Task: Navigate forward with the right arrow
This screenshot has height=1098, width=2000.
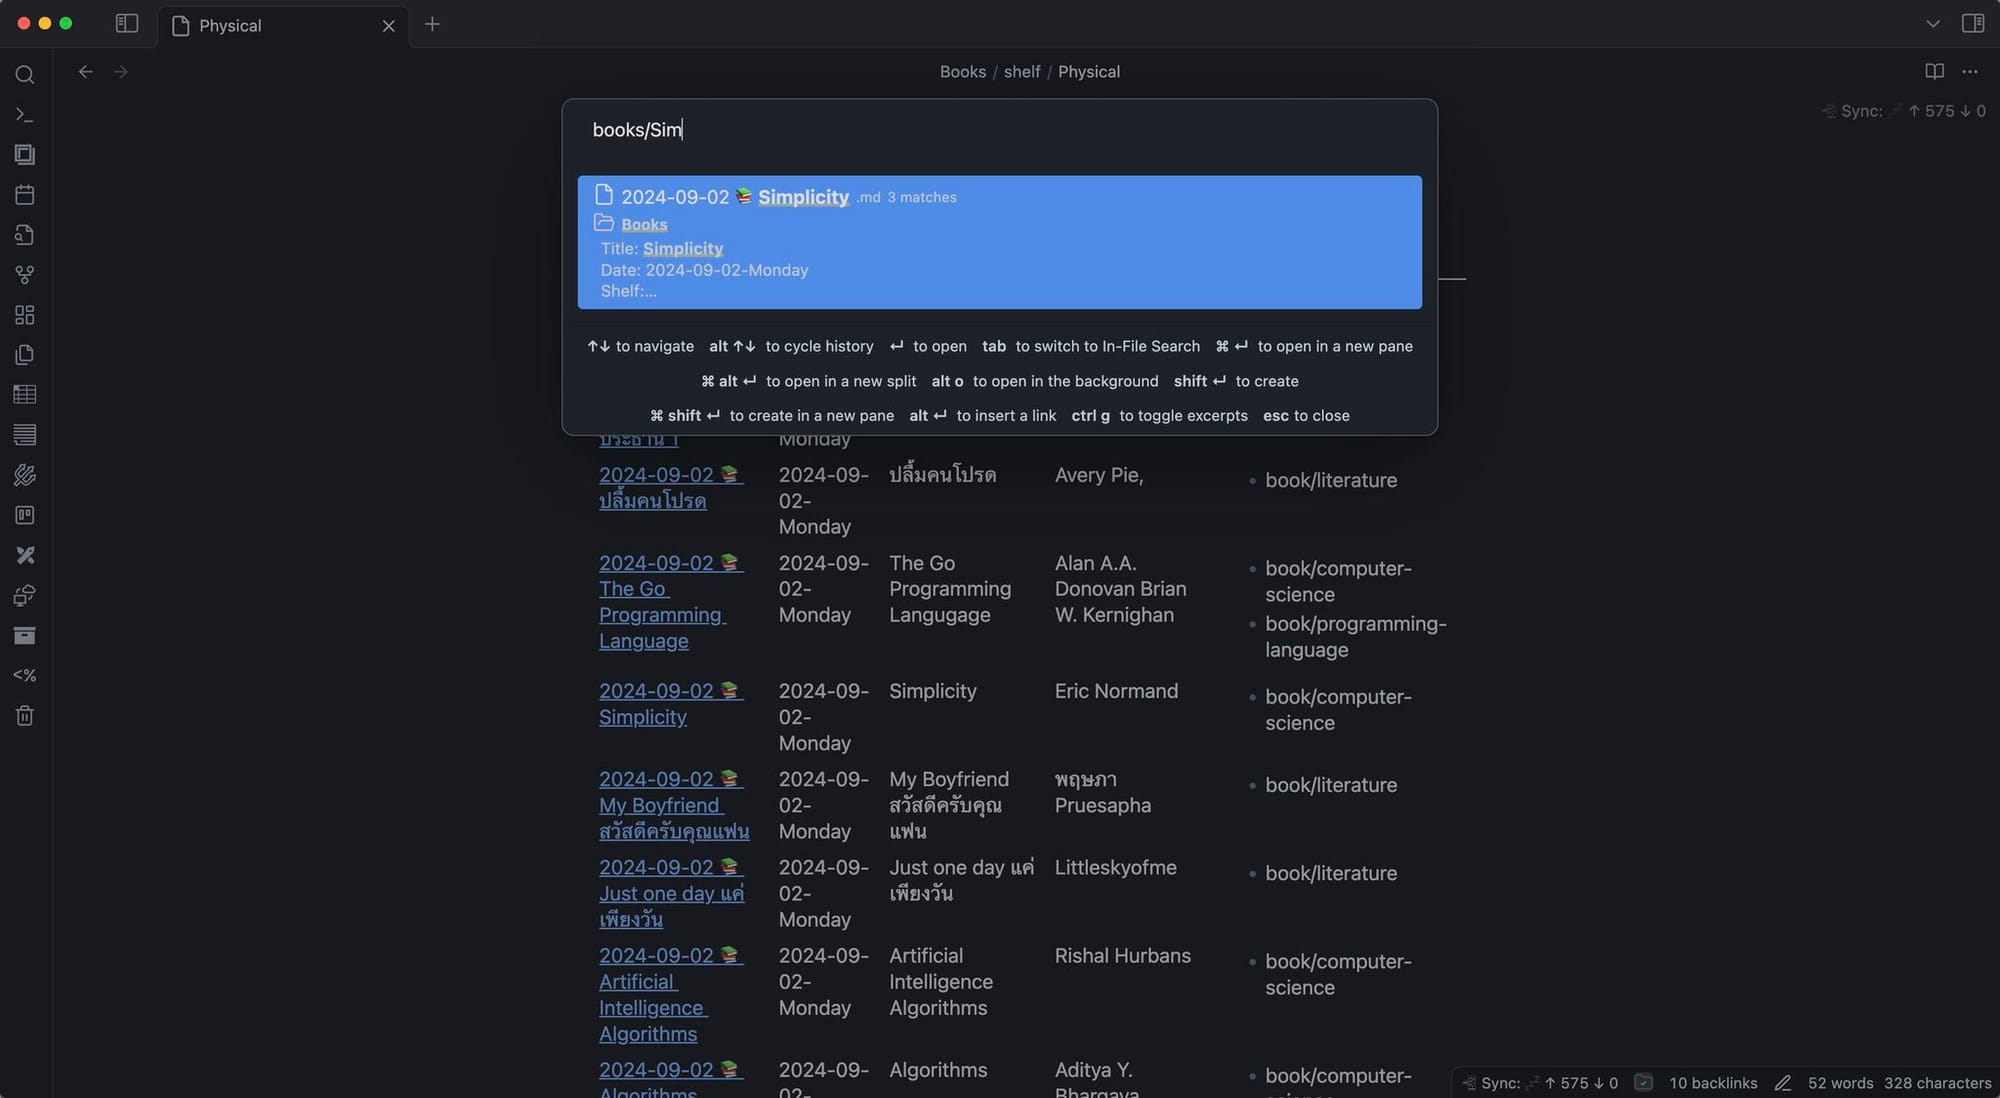Action: pyautogui.click(x=121, y=72)
